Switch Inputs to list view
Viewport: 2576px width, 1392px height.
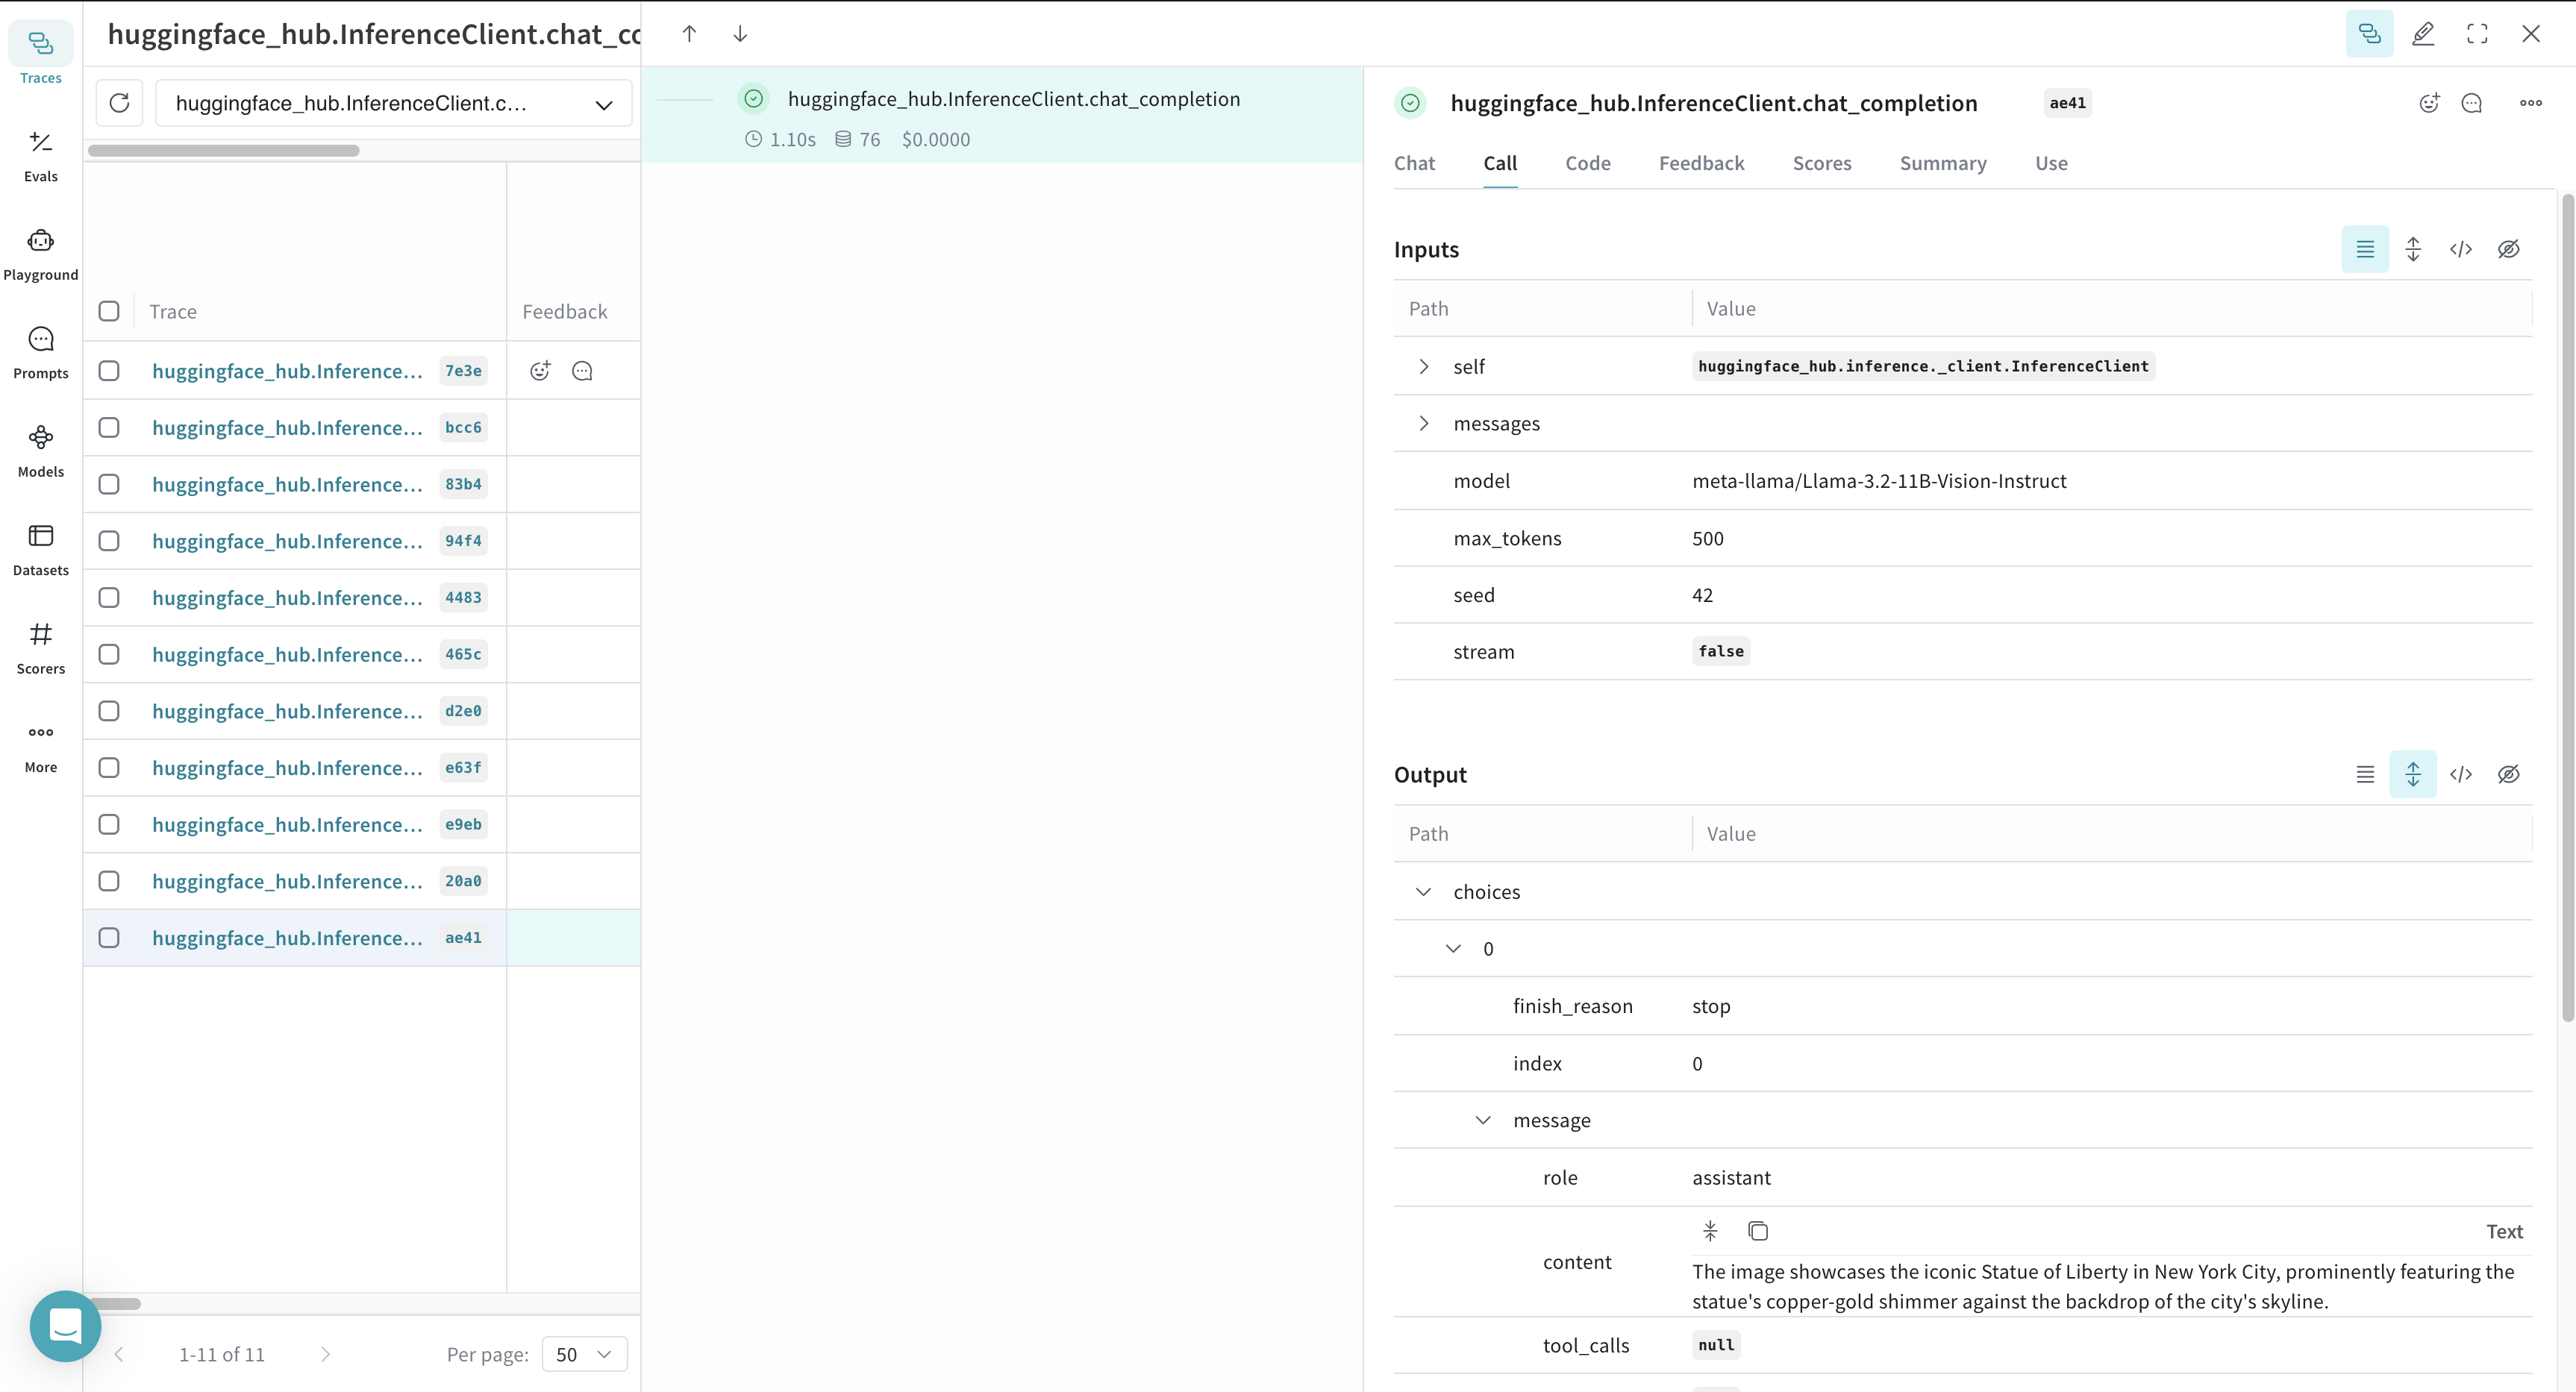[x=2365, y=249]
